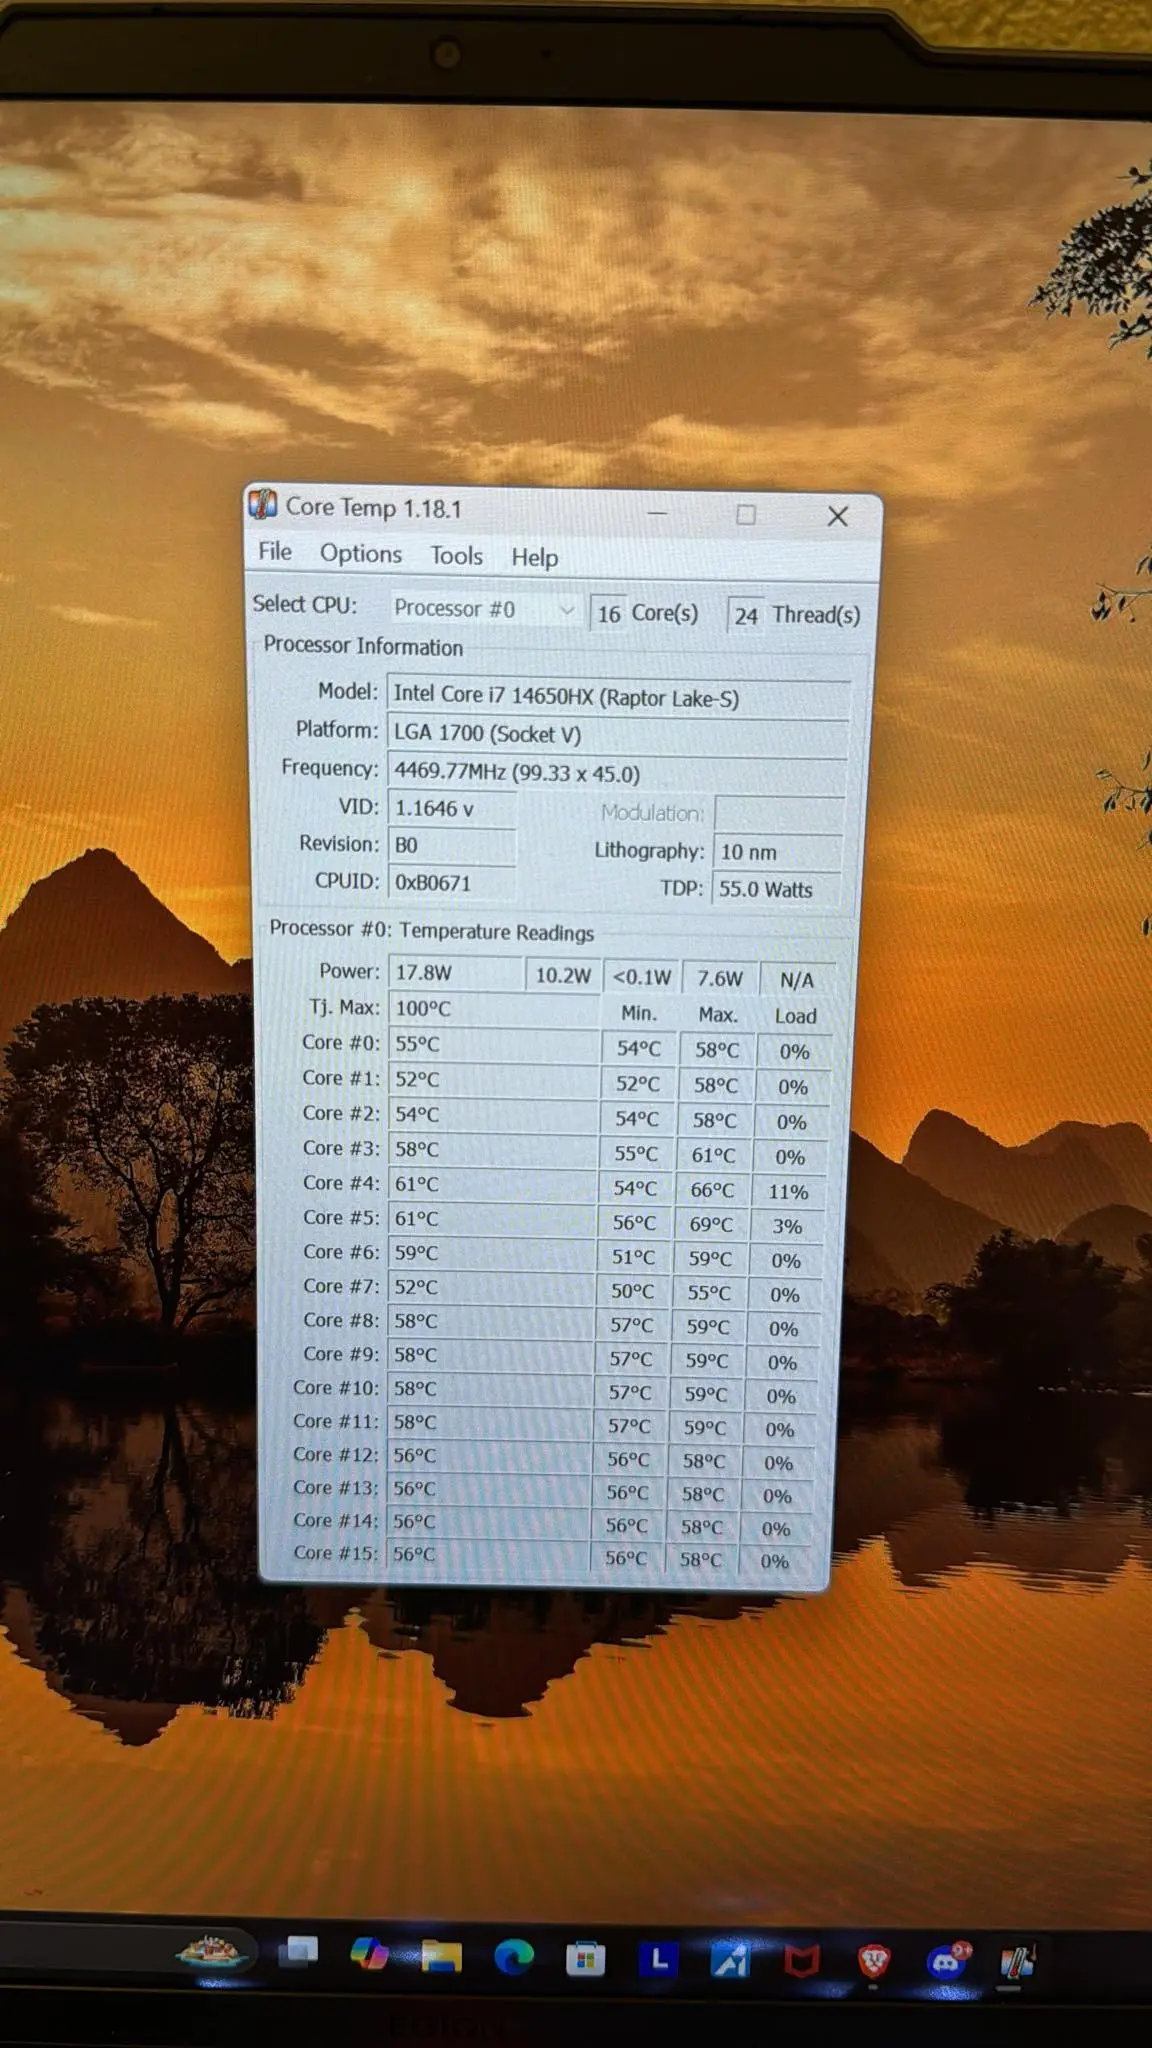The height and width of the screenshot is (2048, 1152).
Task: Click the CPUID value 0xB0671
Action: coord(452,882)
